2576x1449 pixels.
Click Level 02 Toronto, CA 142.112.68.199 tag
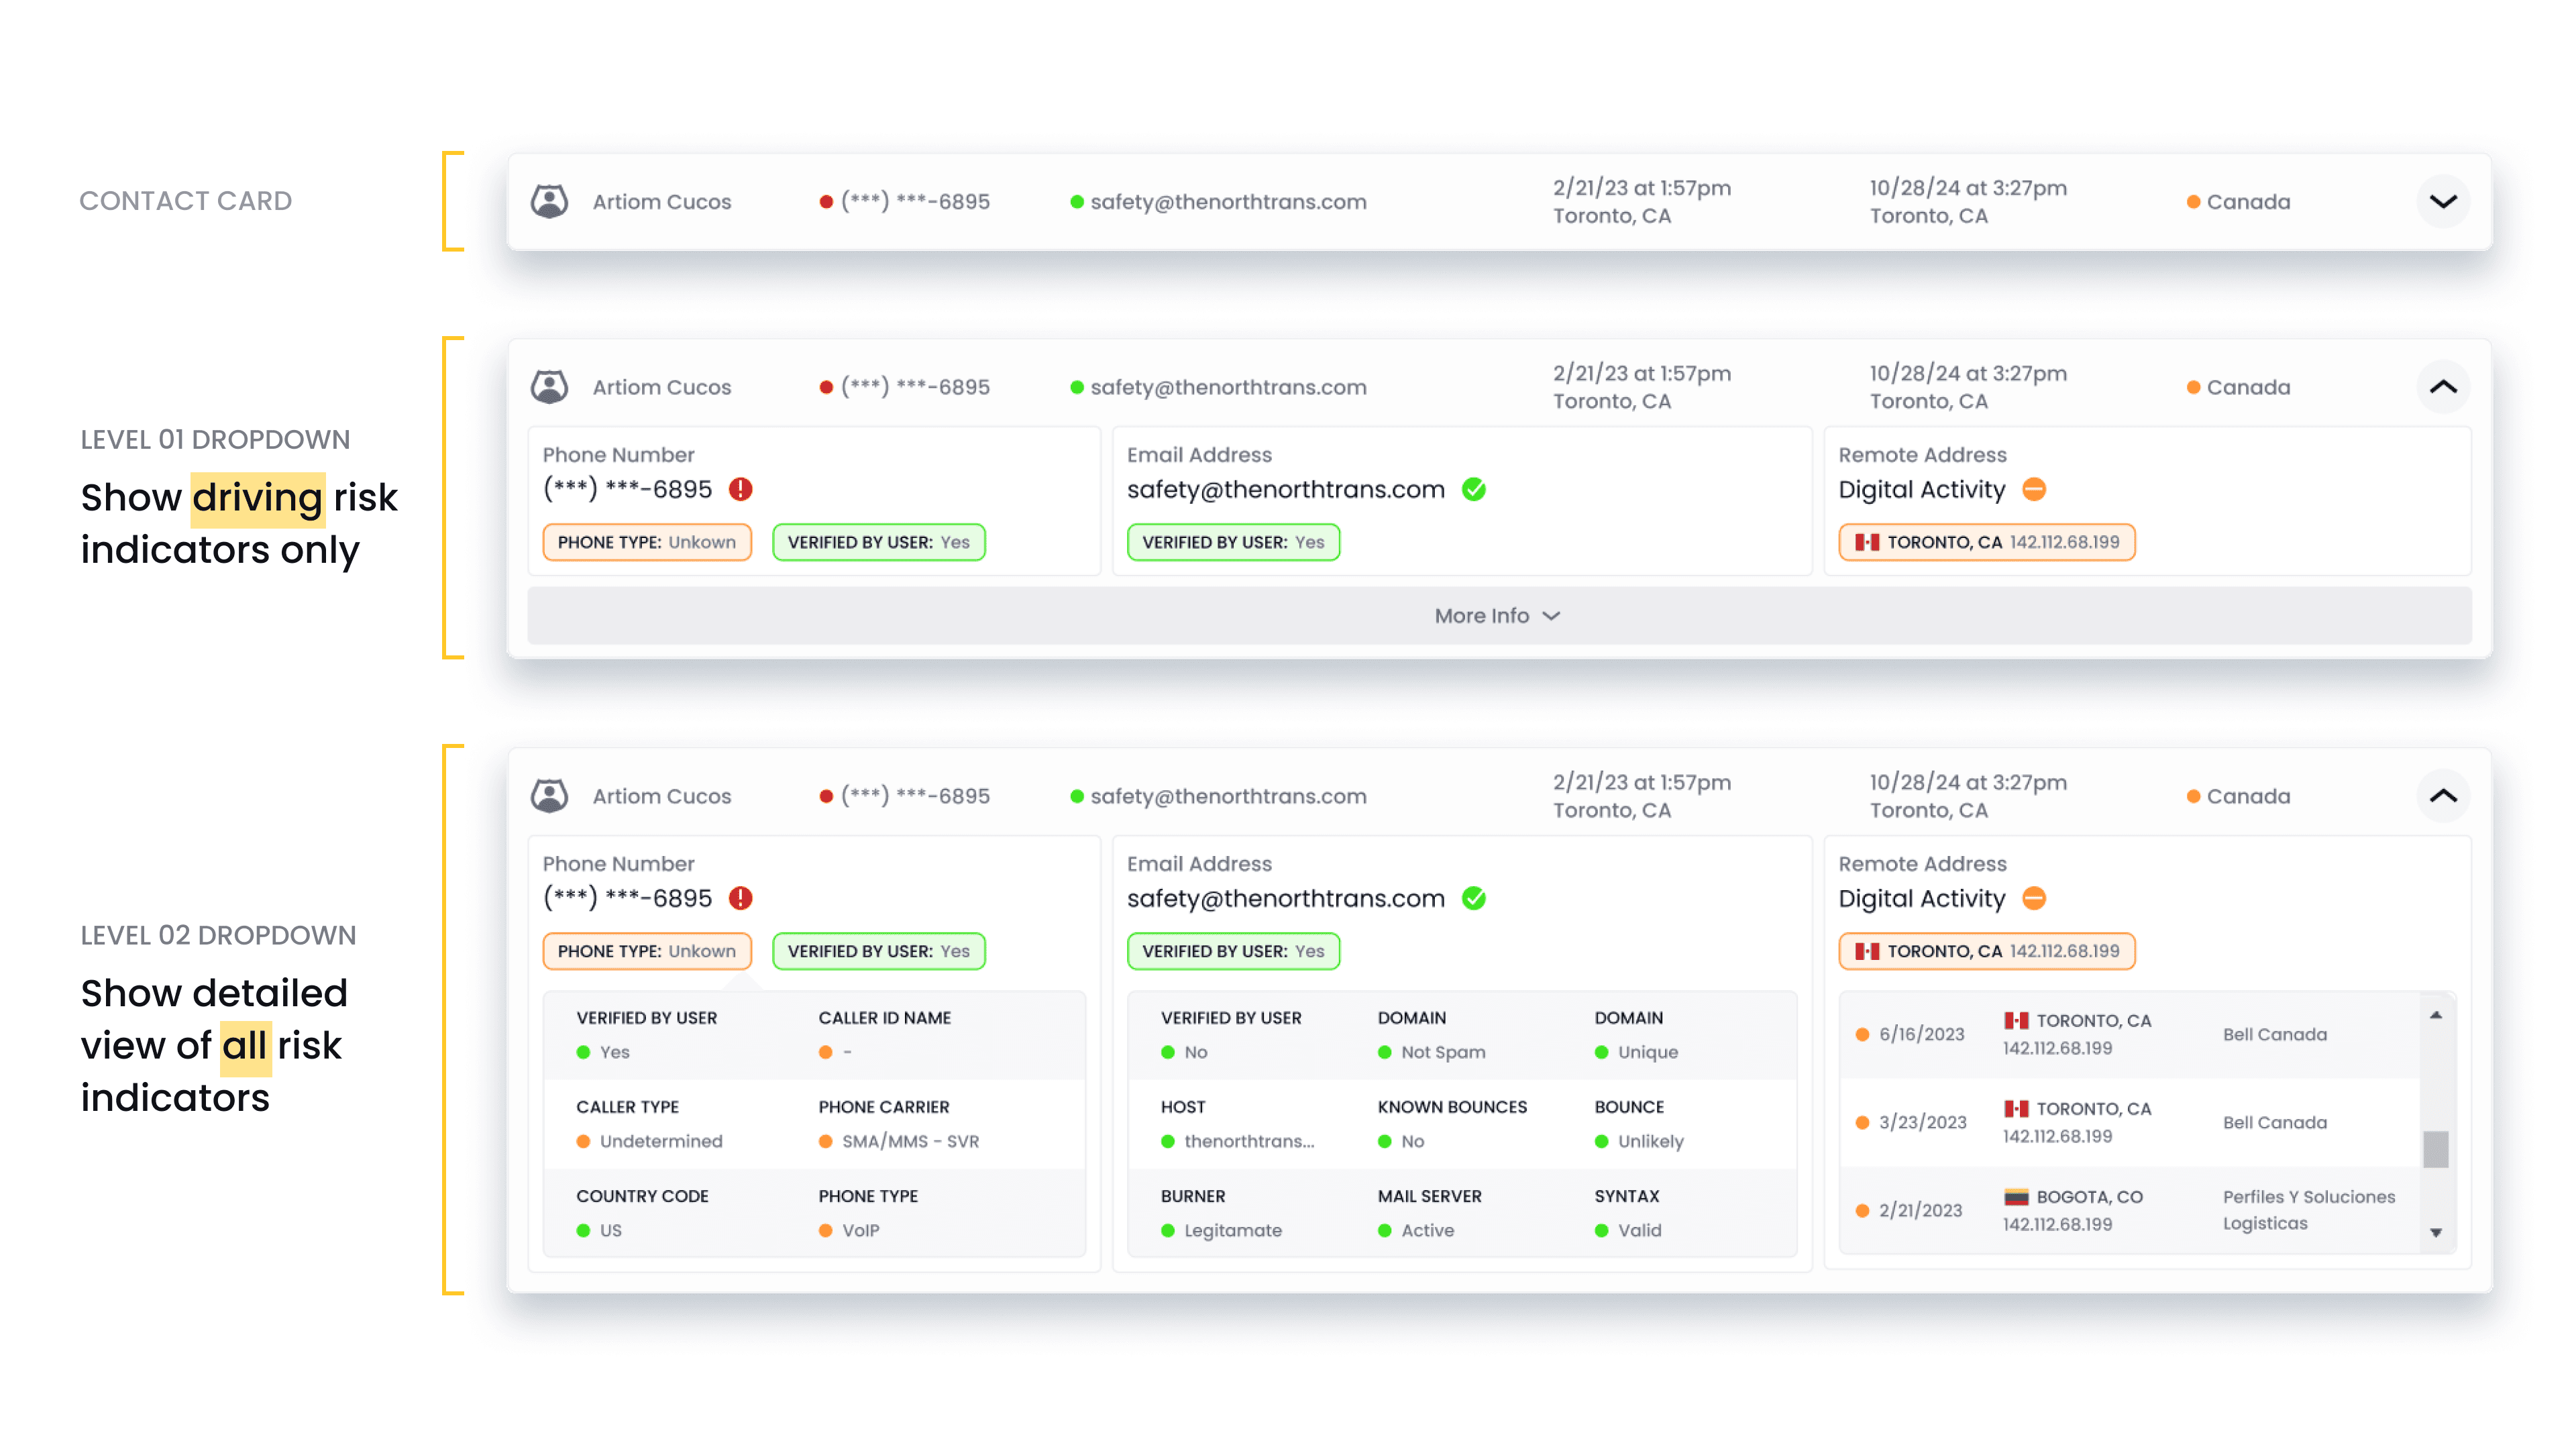[x=1986, y=951]
